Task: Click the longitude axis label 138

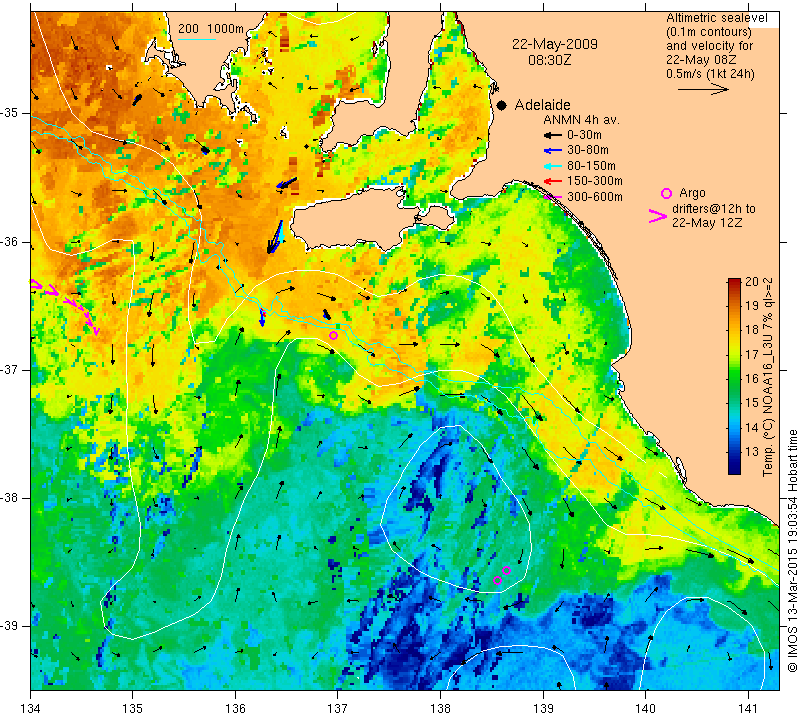Action: click(x=440, y=708)
